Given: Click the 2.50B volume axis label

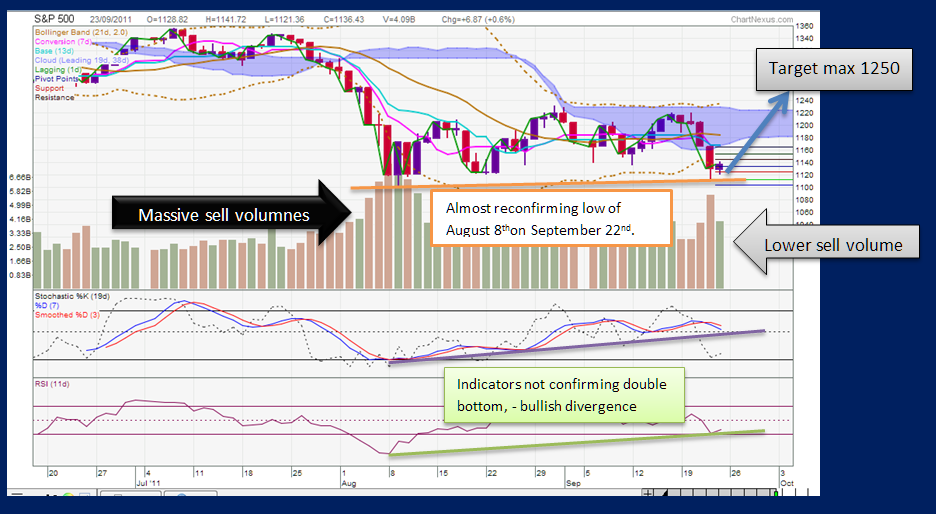Looking at the screenshot, I should (x=20, y=247).
